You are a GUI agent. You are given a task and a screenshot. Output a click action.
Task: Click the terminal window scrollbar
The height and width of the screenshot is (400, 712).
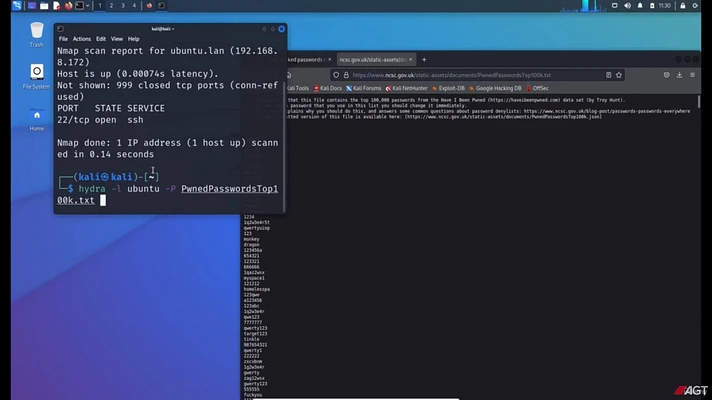click(284, 145)
